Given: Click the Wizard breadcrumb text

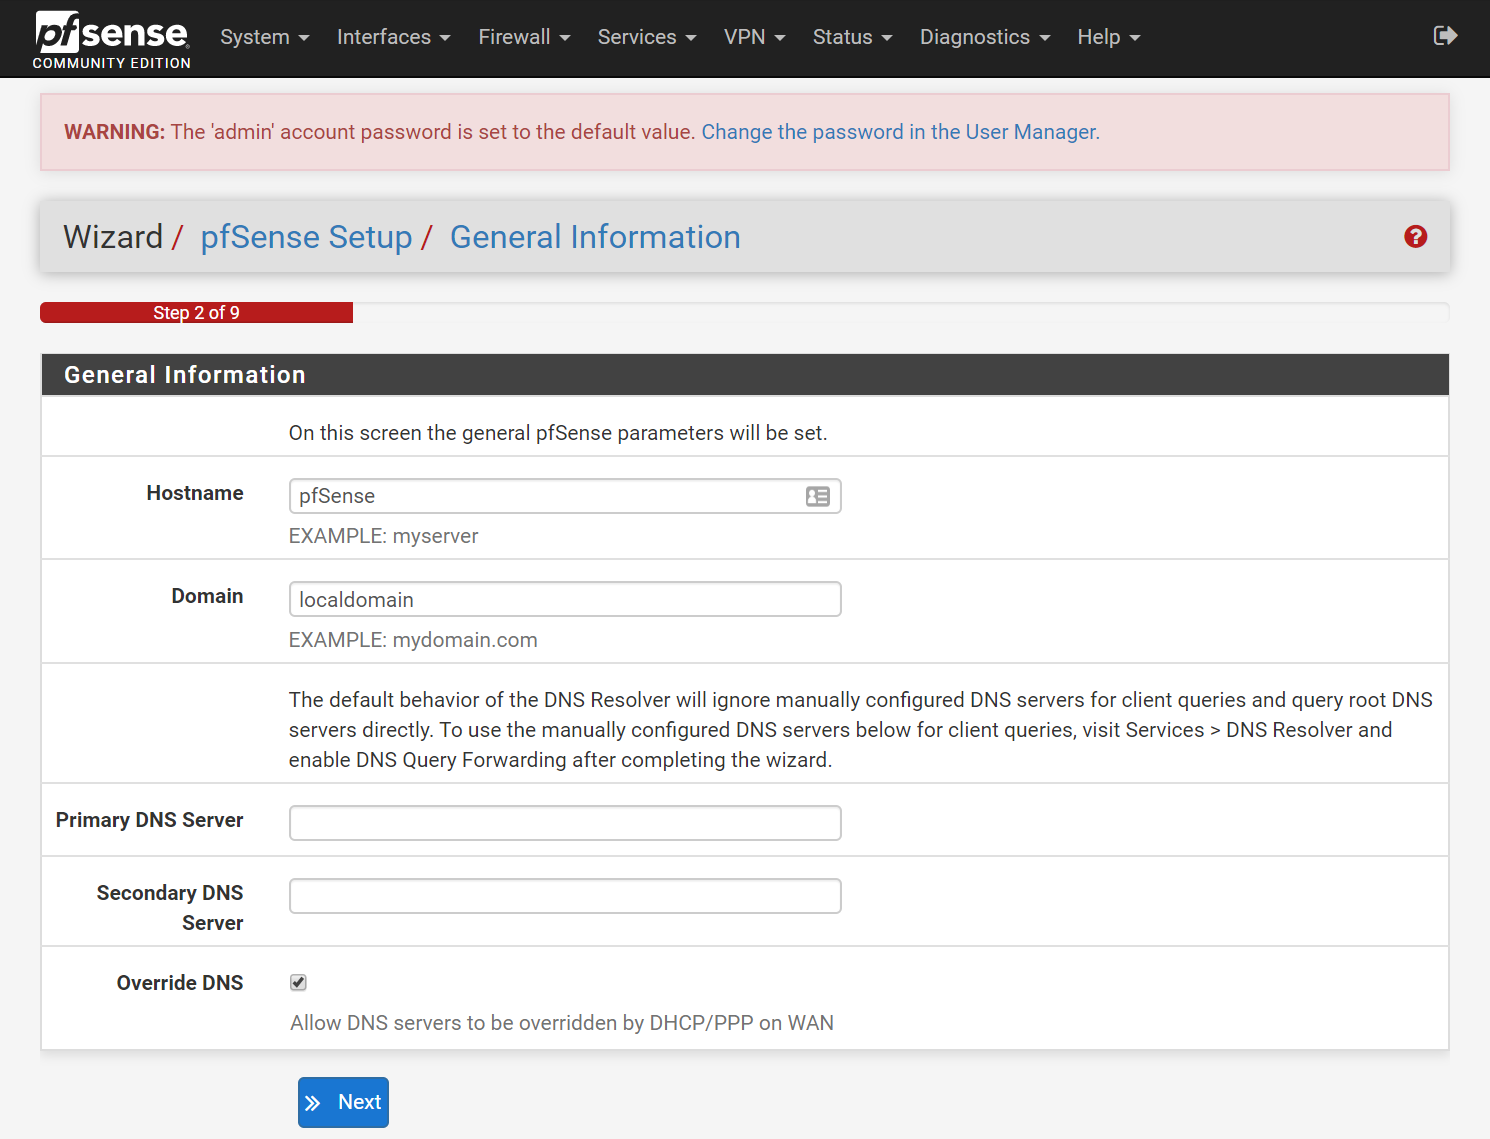Looking at the screenshot, I should click(x=113, y=237).
